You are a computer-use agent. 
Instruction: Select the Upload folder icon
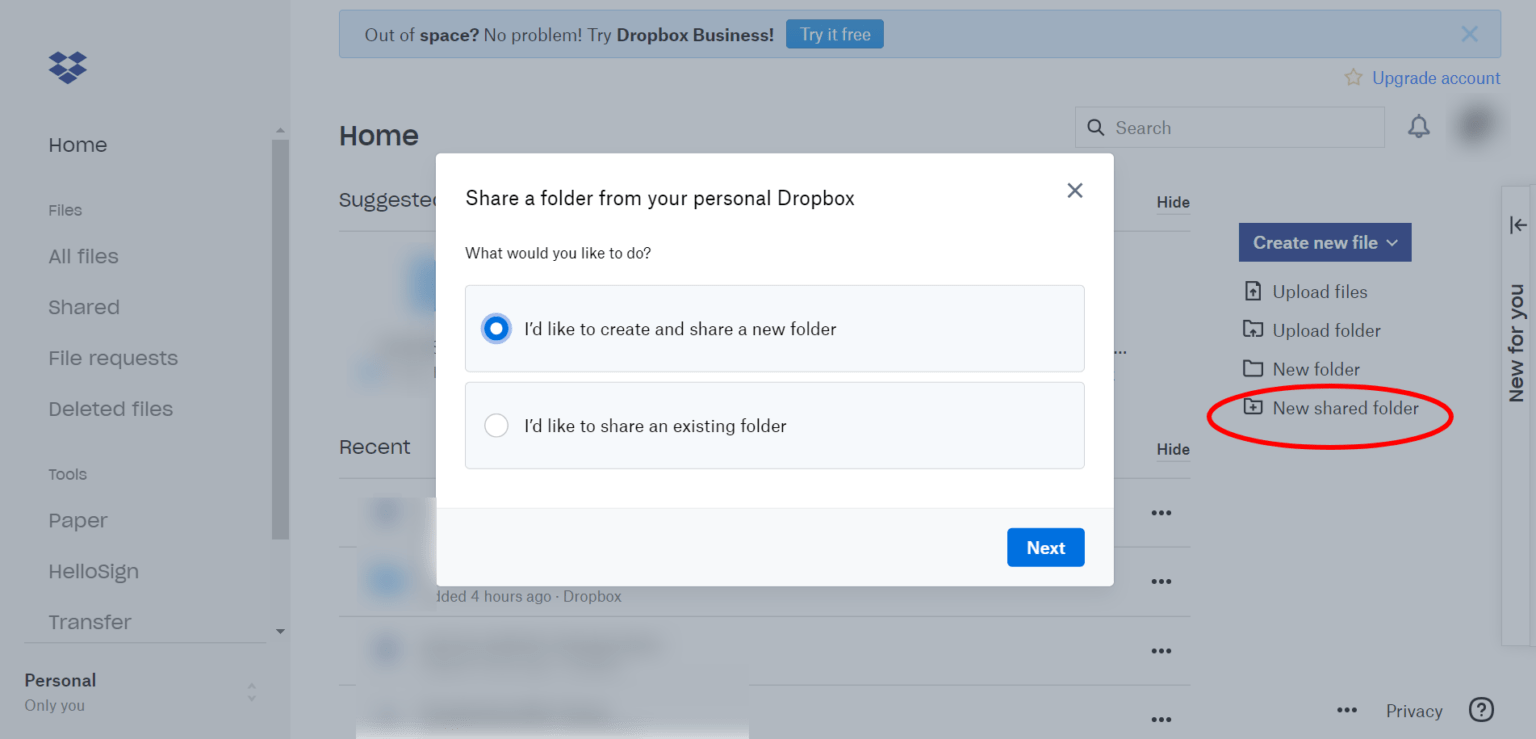[x=1253, y=330]
